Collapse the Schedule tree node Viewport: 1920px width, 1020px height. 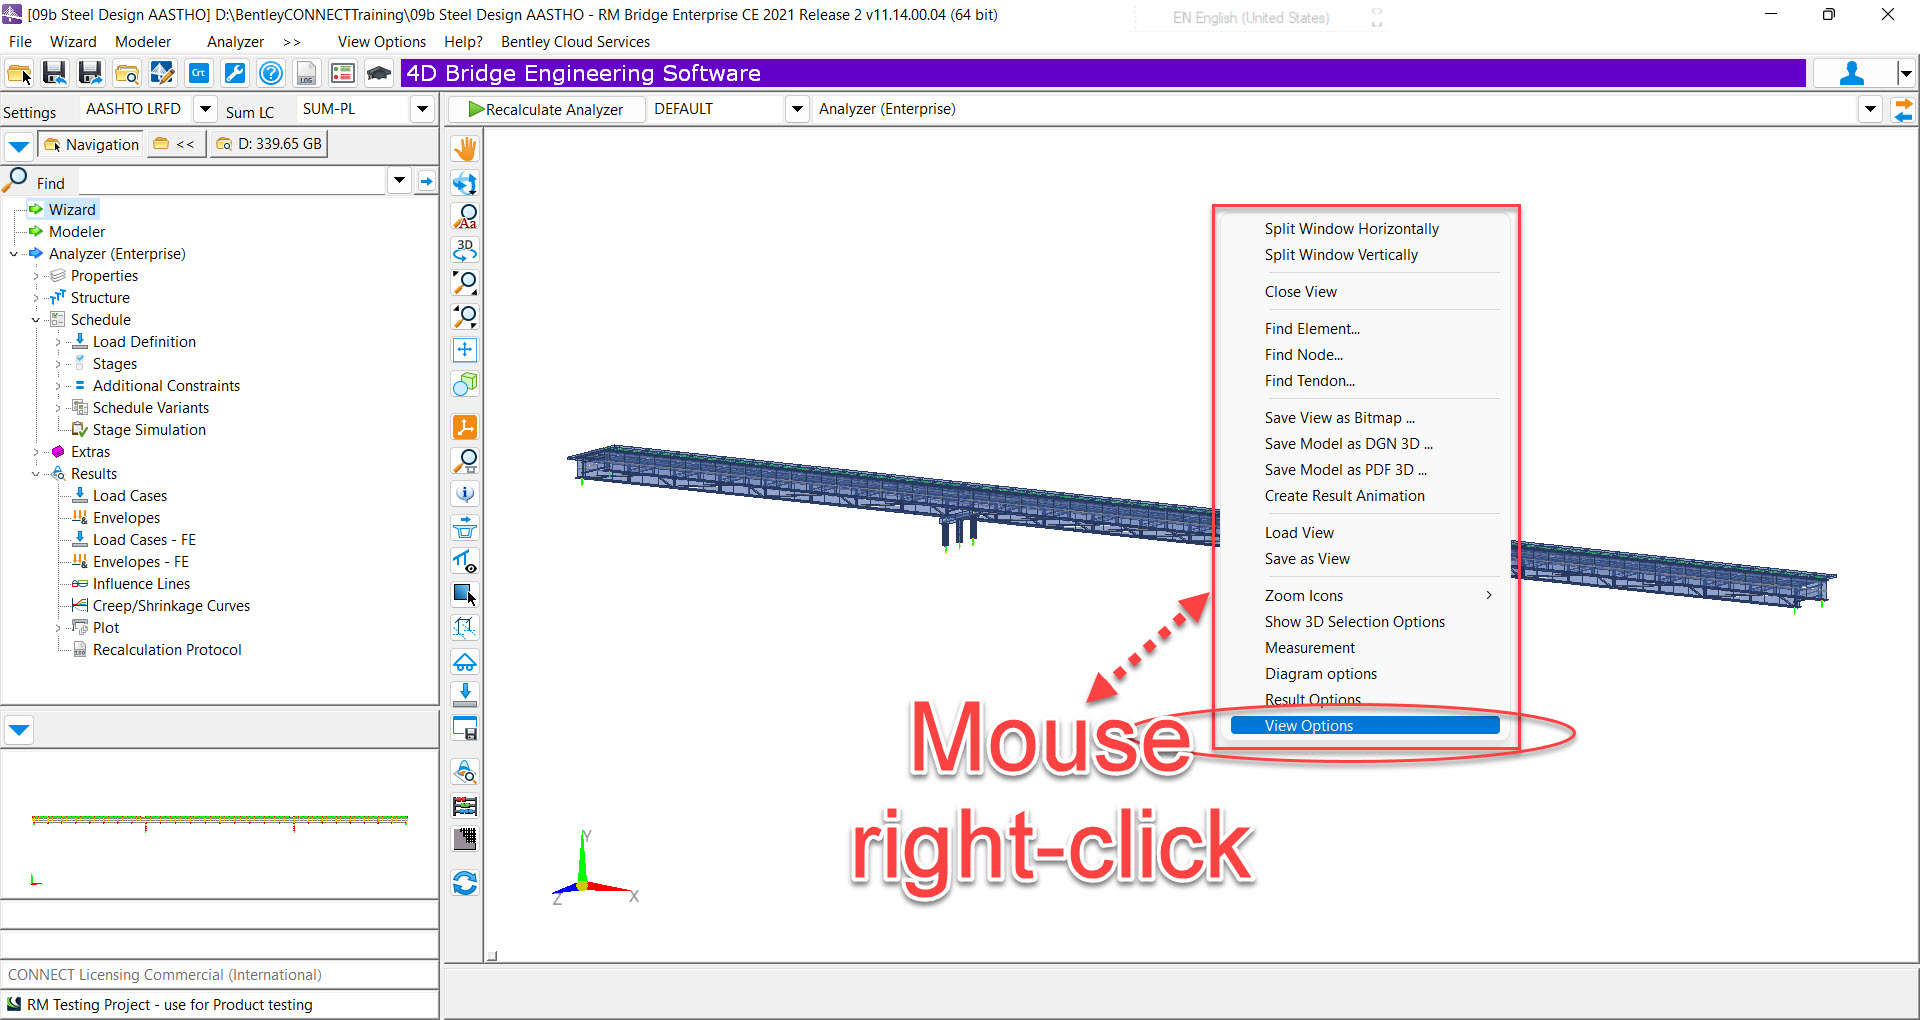[x=36, y=320]
